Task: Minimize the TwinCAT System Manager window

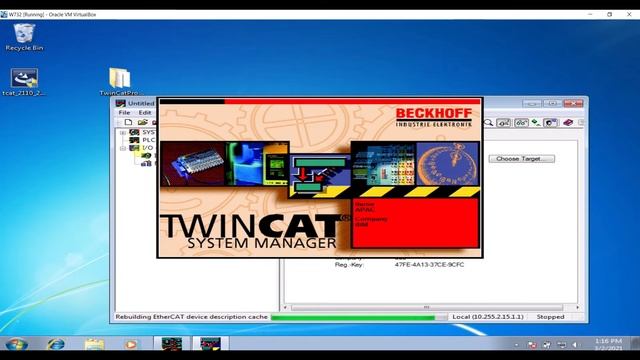Action: point(532,103)
